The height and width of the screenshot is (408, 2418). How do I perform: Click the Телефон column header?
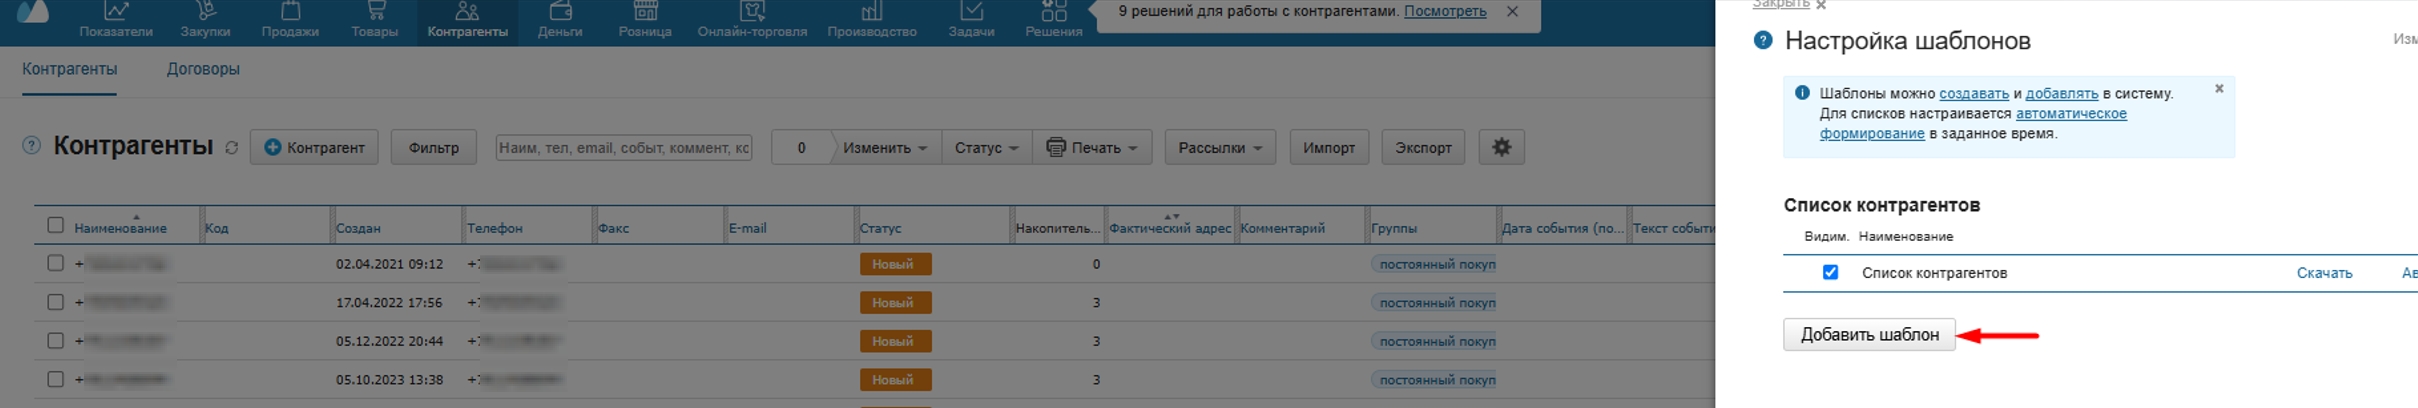495,228
